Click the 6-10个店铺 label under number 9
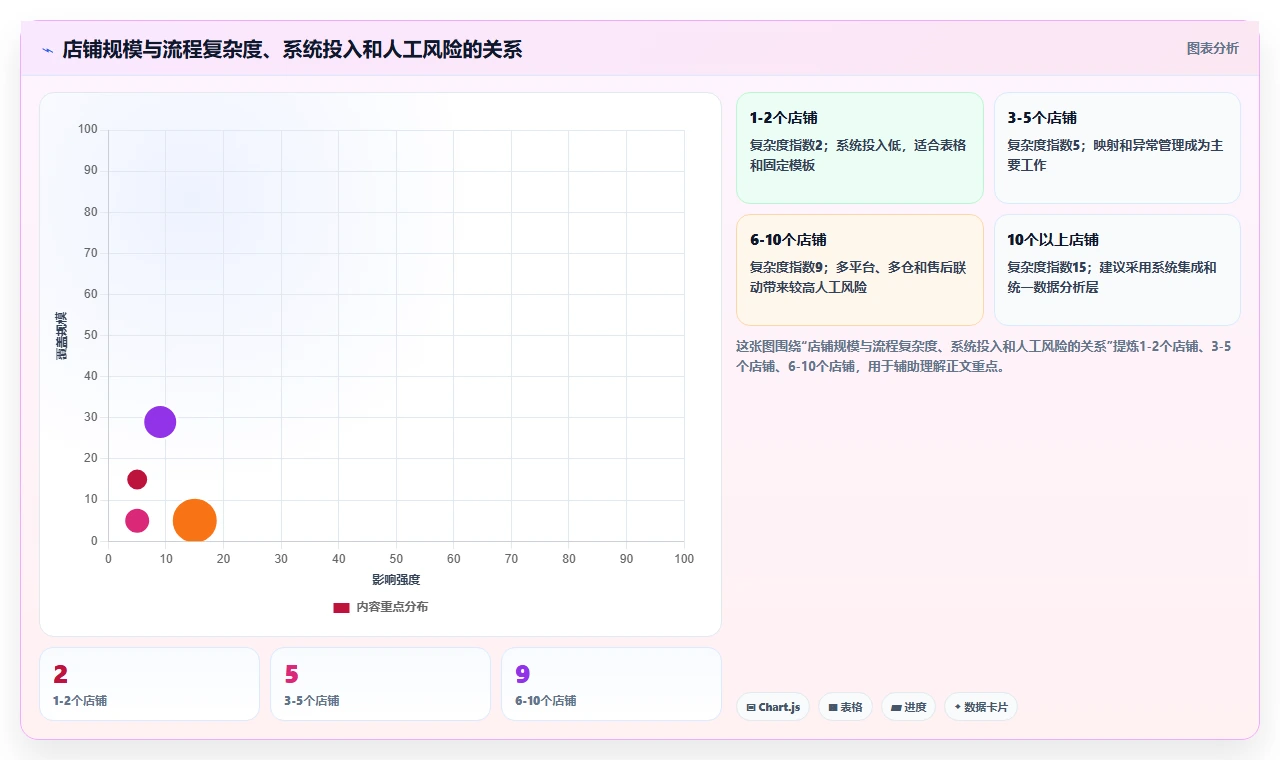1280x760 pixels. (x=546, y=701)
